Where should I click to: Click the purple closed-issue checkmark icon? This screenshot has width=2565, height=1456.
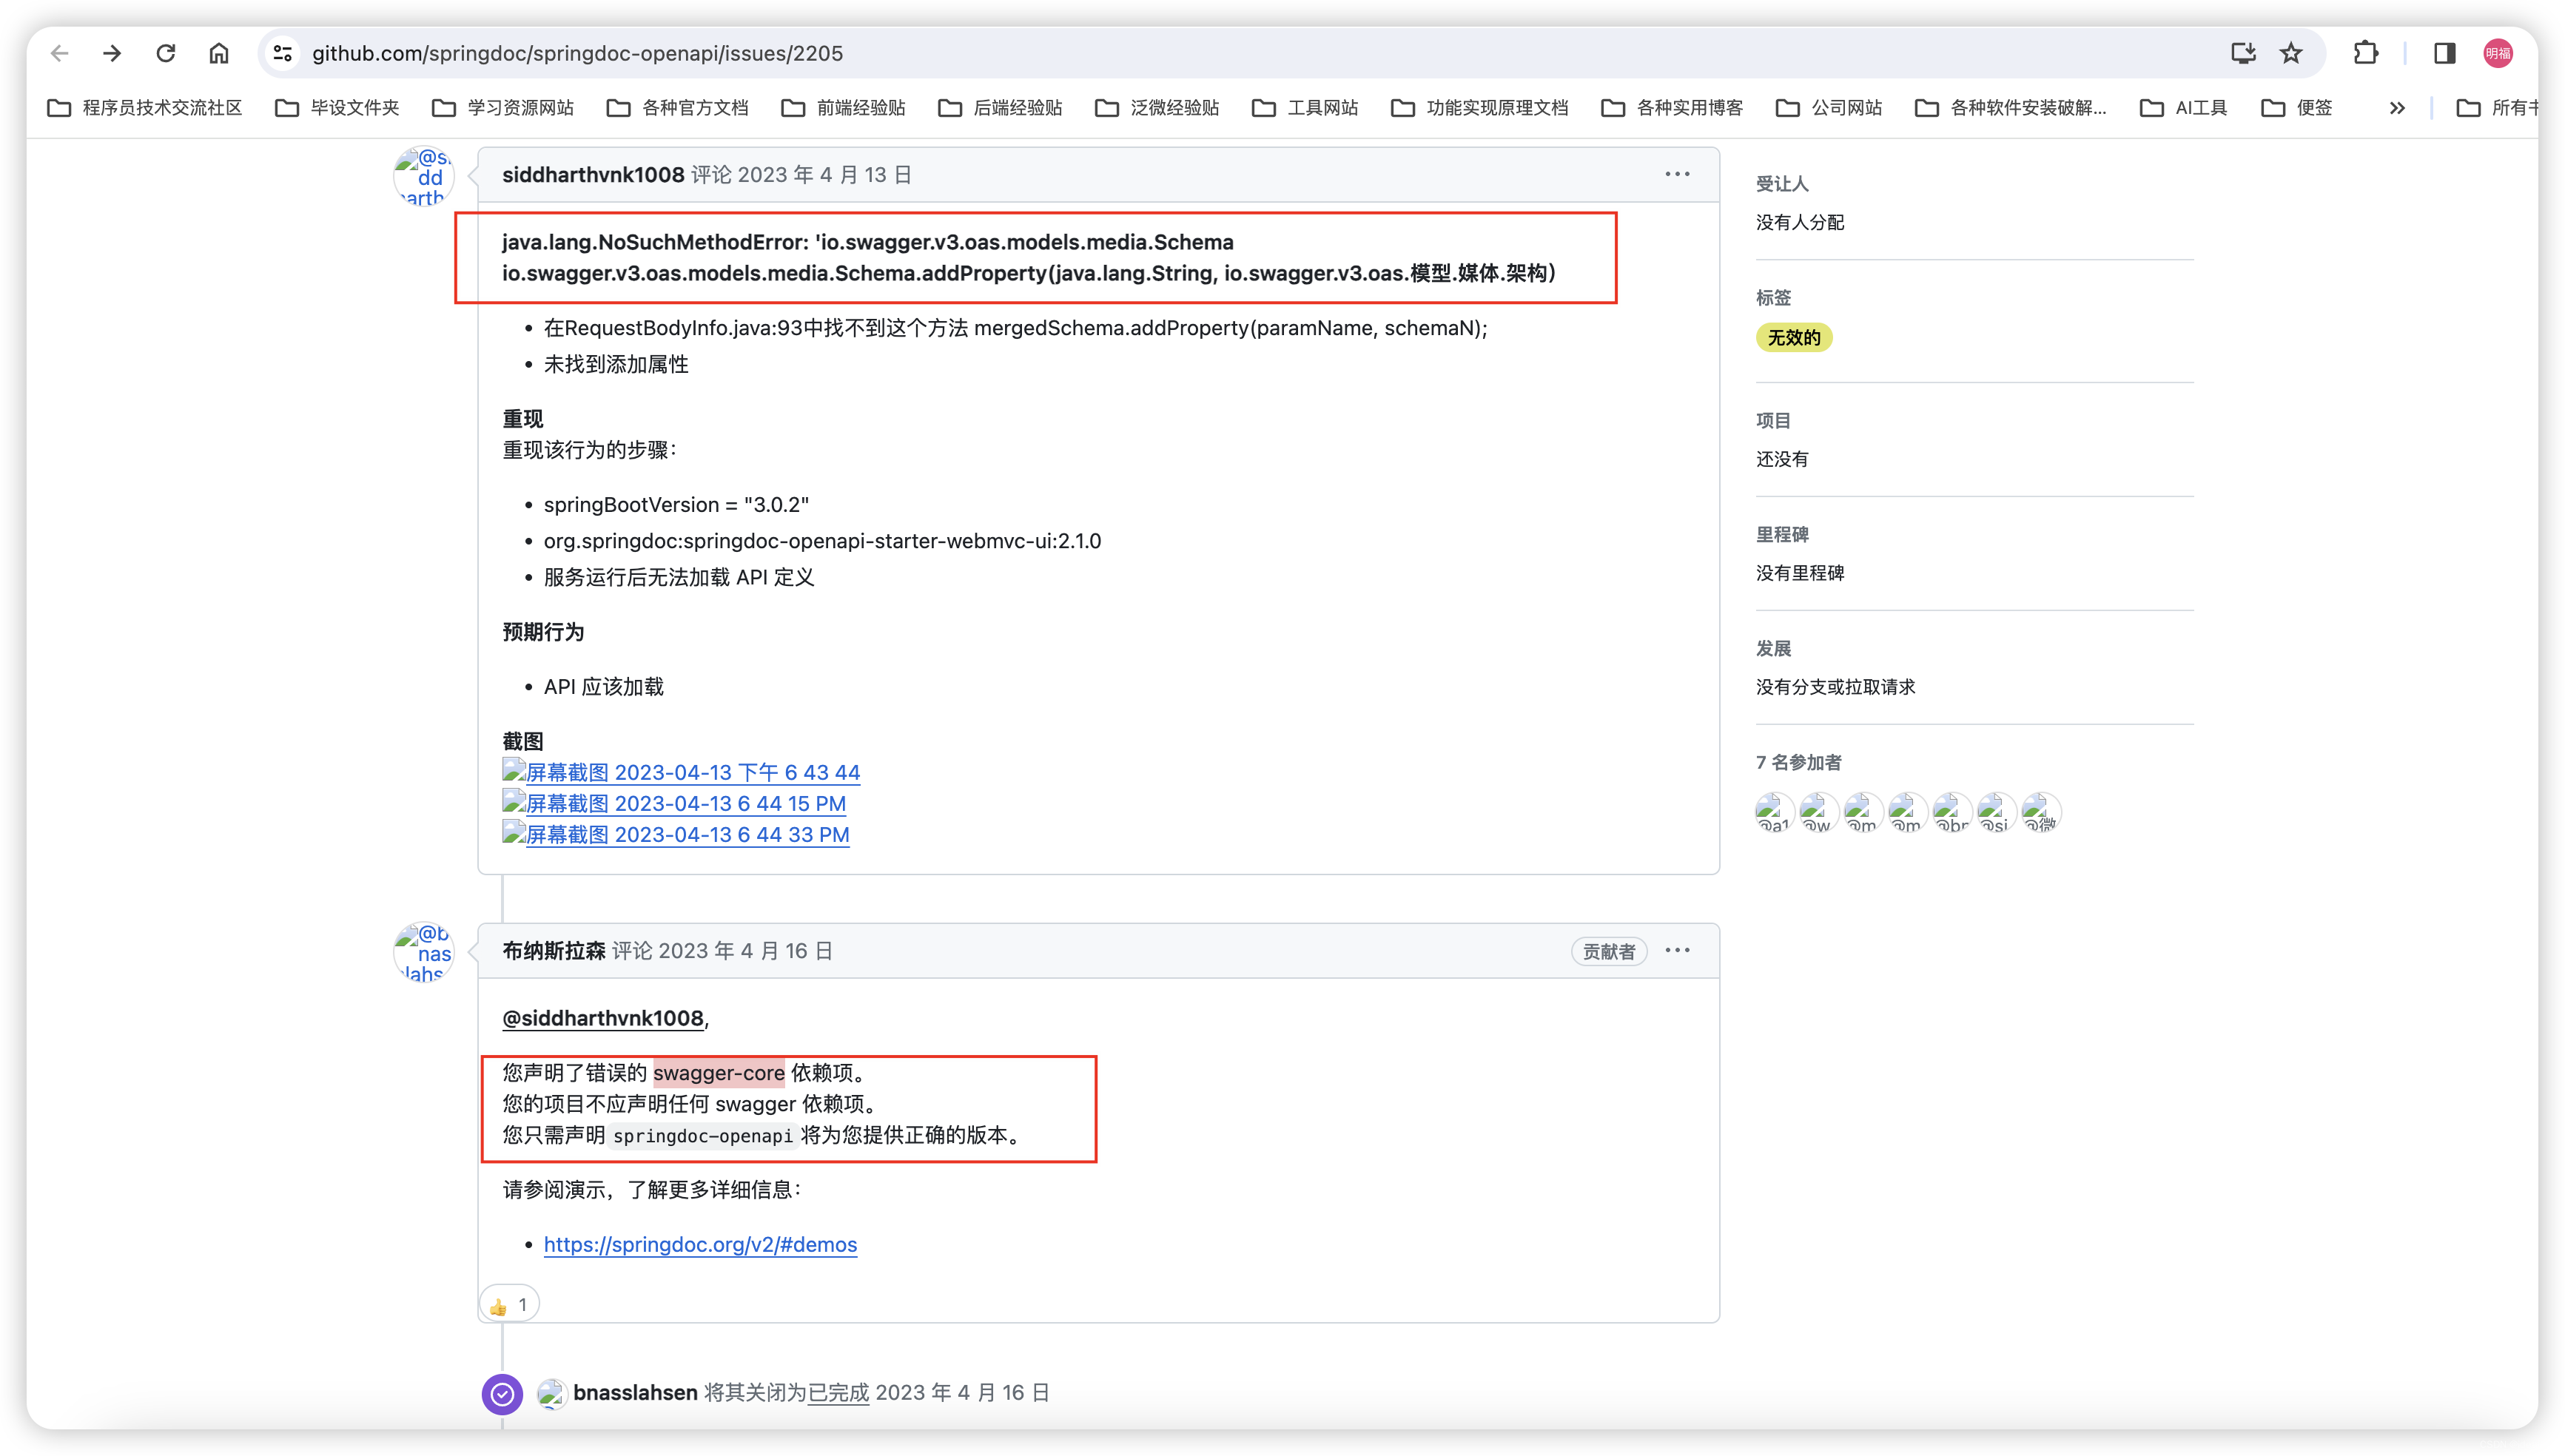click(502, 1393)
